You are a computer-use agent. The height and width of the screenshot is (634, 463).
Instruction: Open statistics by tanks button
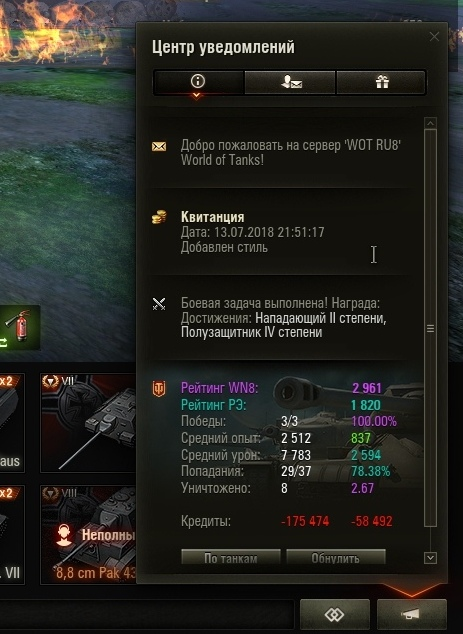[230, 558]
